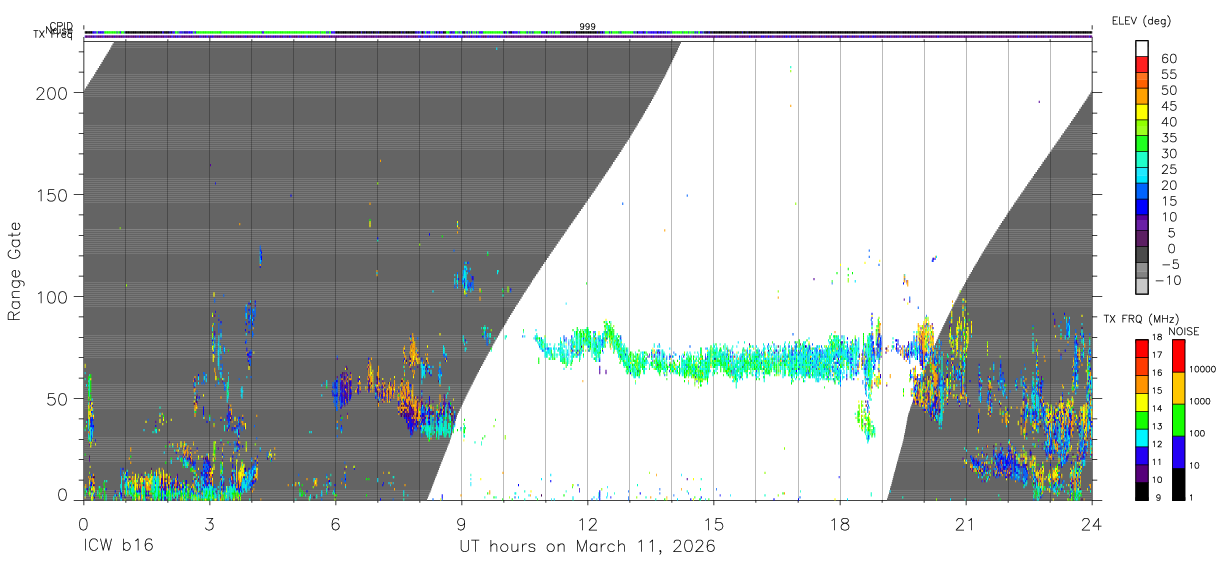Image resolution: width=1228 pixels, height=567 pixels.
Task: Click the white top cell of ELEV colorbar
Action: (x=1142, y=49)
